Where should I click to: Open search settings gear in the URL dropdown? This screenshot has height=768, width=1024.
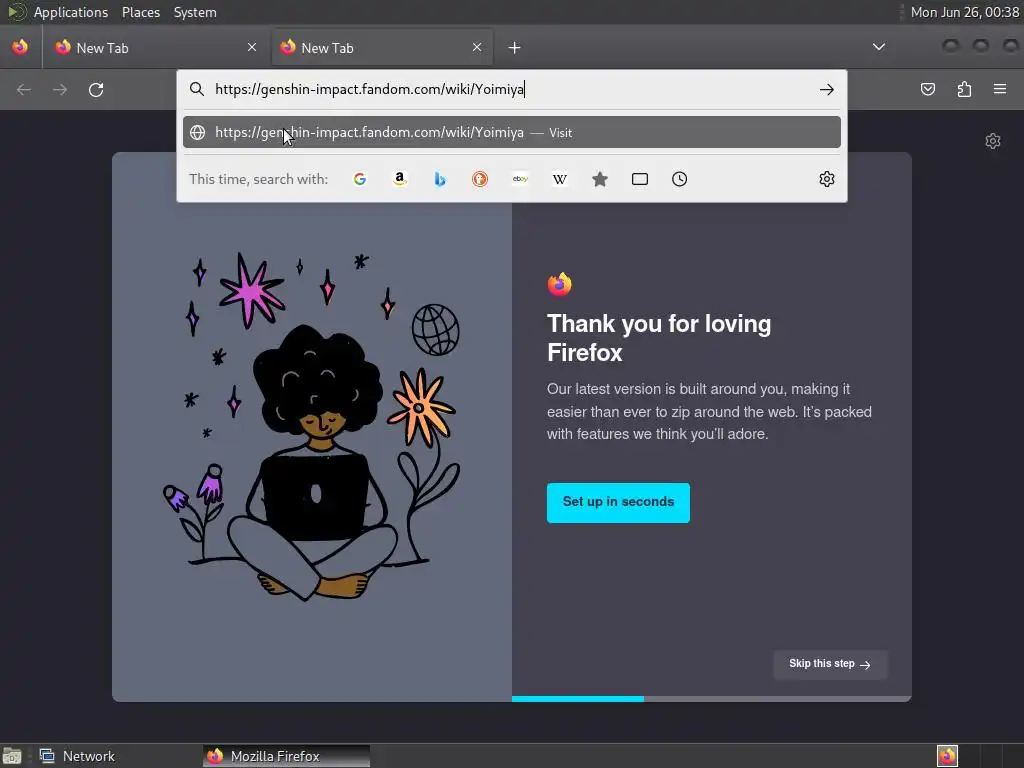coord(827,179)
